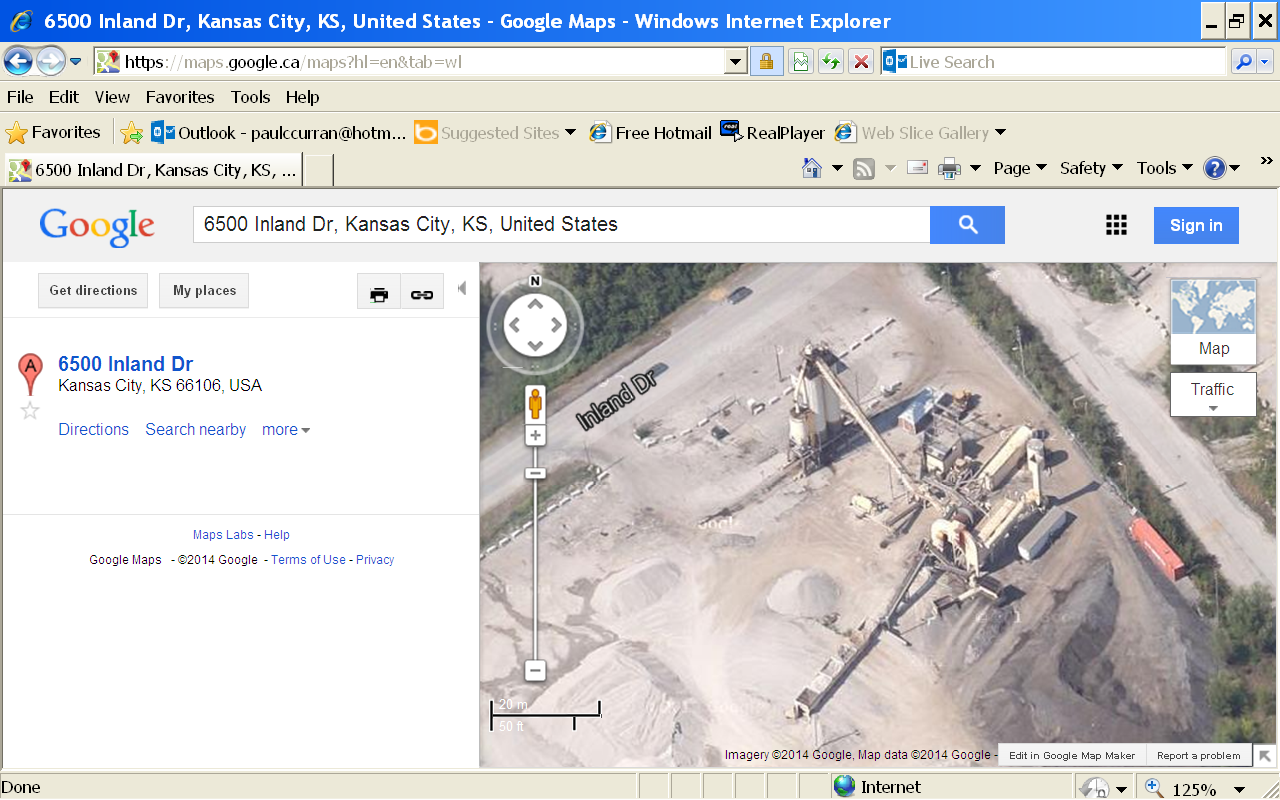Image resolution: width=1280 pixels, height=800 pixels.
Task: Follow the Search nearby link
Action: coord(195,430)
